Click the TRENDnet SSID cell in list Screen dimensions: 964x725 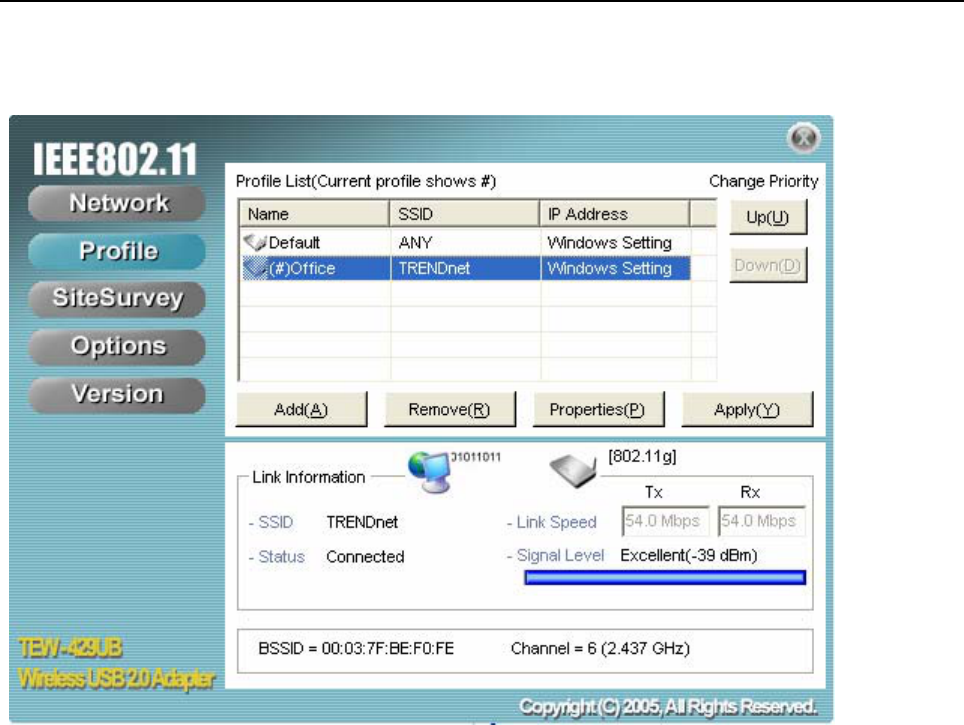pos(434,269)
